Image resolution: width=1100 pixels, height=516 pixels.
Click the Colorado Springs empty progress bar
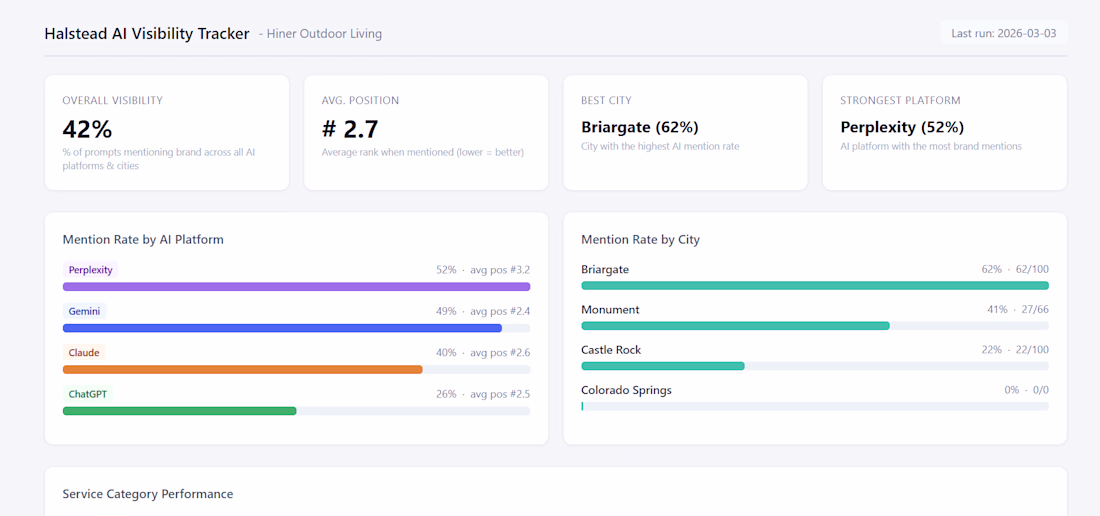tap(815, 406)
